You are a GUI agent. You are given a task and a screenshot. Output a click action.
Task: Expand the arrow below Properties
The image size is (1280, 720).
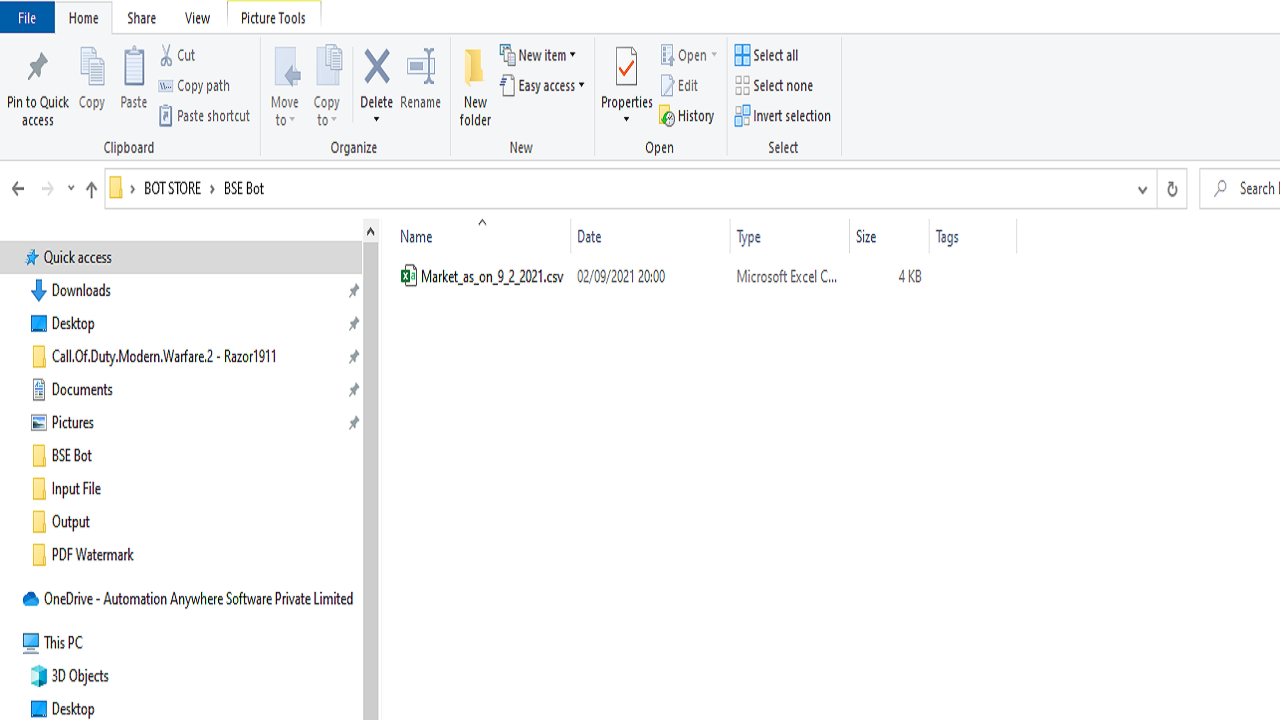(627, 119)
